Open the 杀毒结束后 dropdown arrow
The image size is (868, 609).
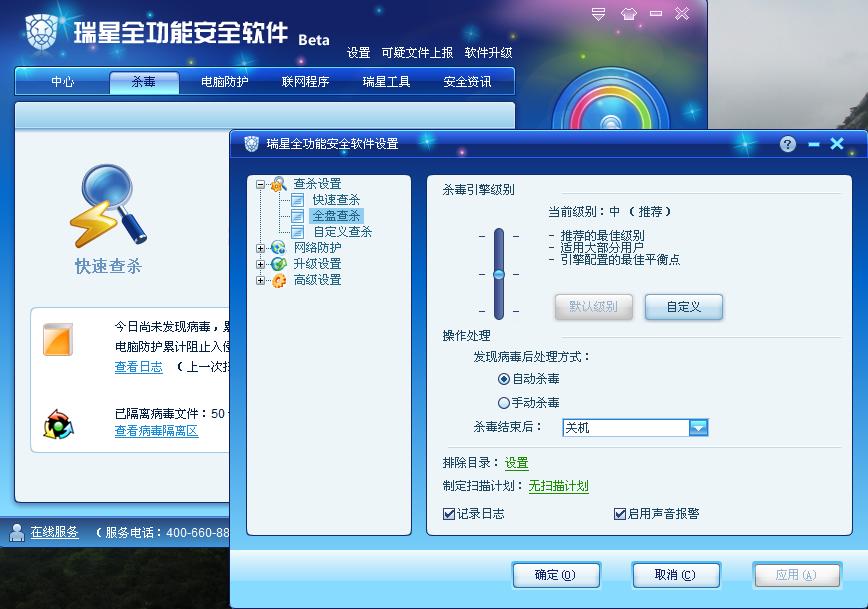(698, 427)
